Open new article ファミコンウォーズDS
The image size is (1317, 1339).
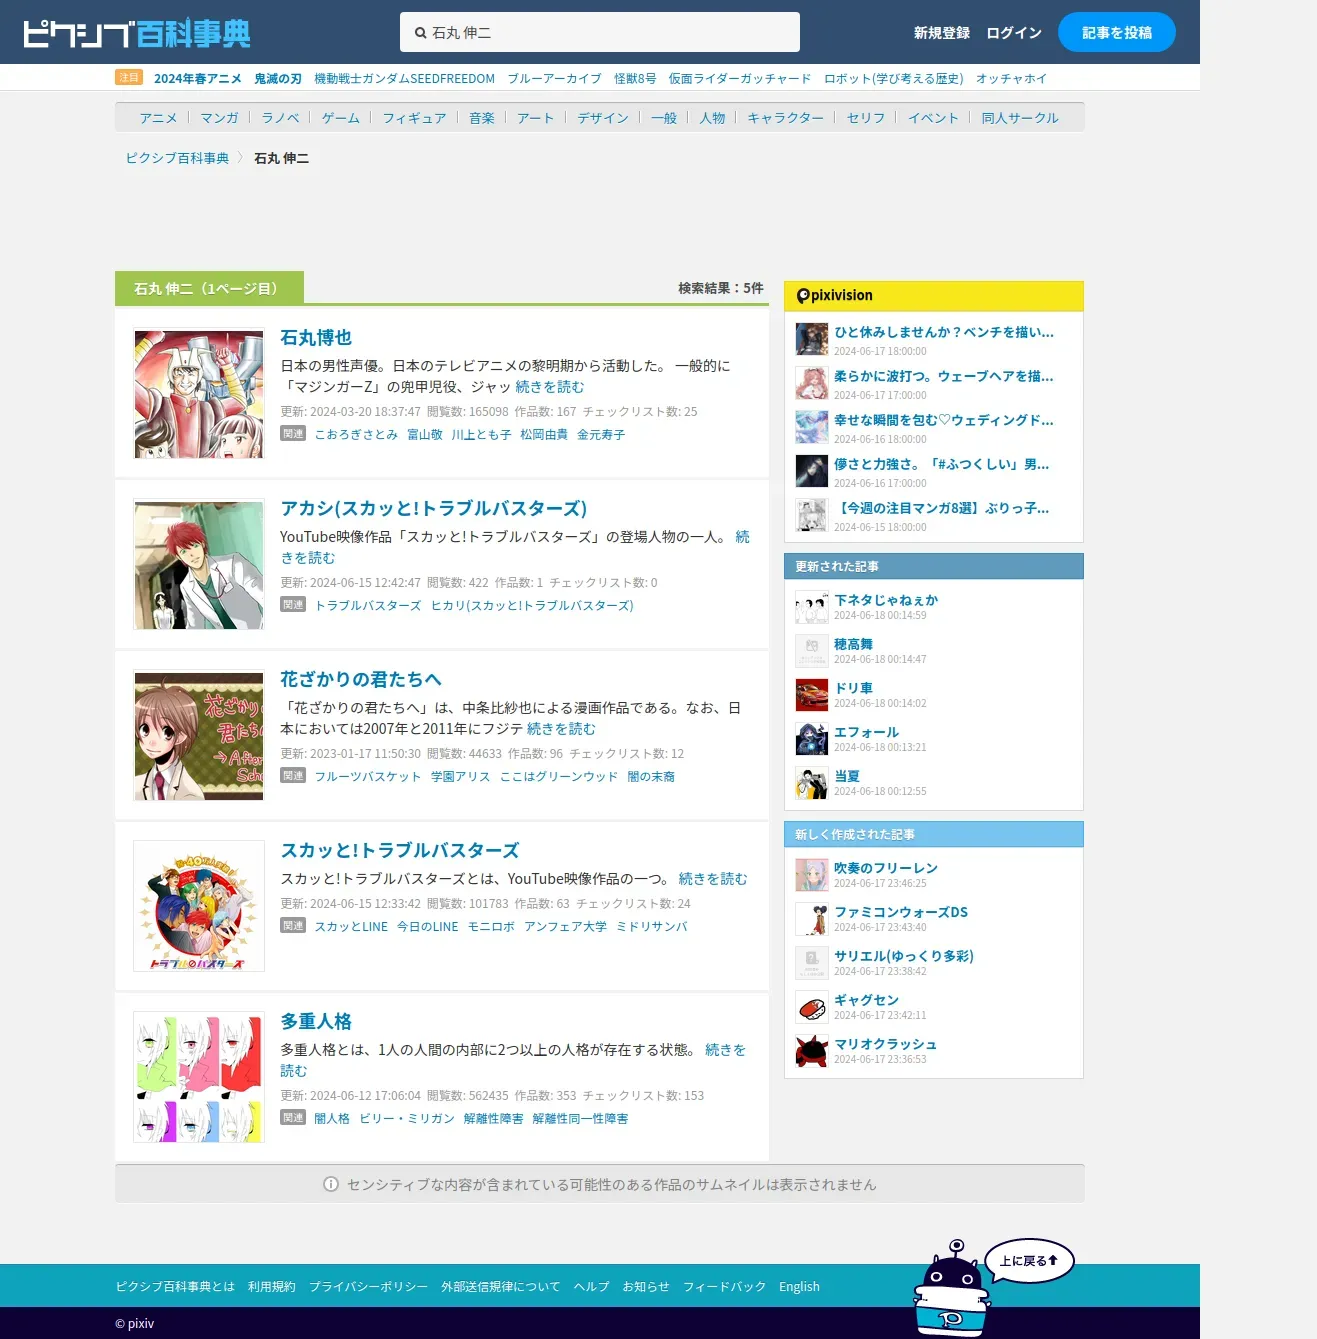(901, 912)
